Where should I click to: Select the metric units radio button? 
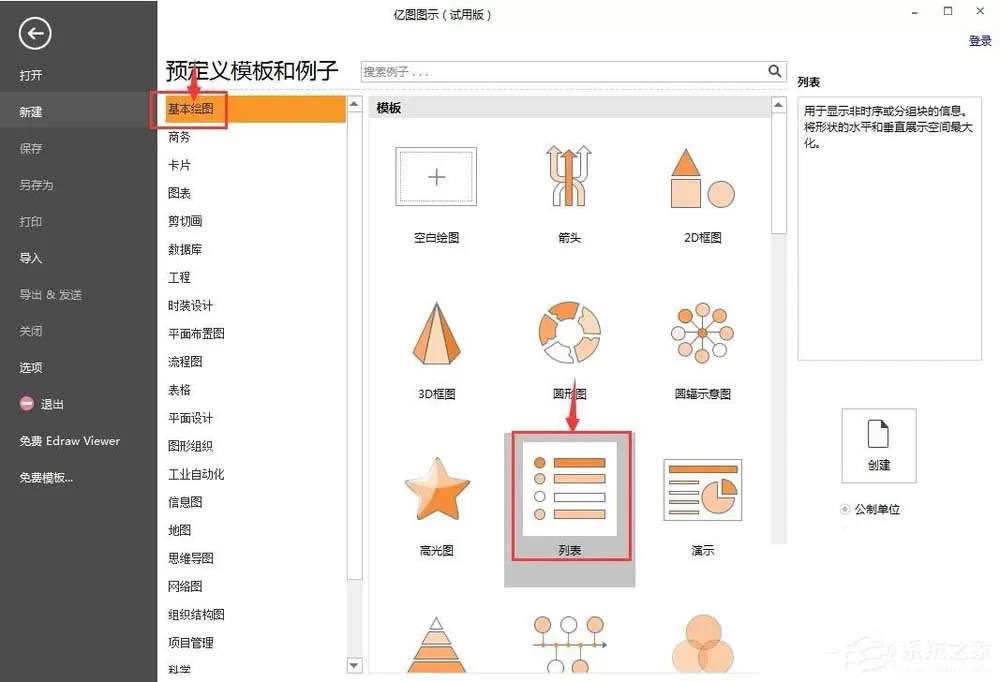(844, 509)
